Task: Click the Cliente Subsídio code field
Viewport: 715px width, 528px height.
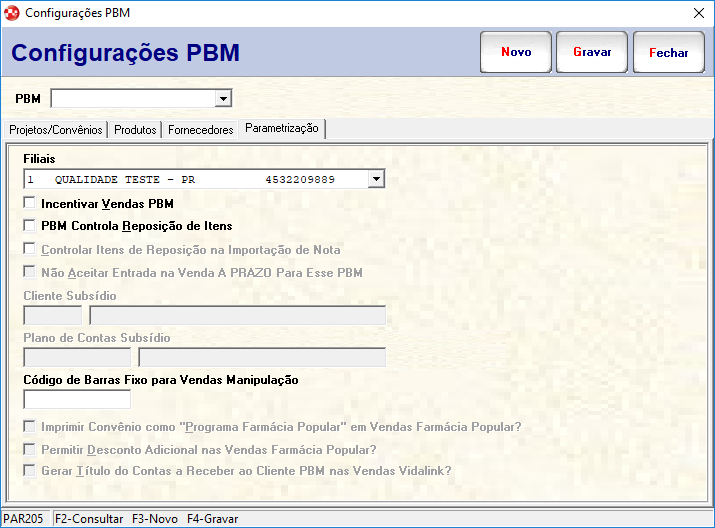Action: point(53,316)
